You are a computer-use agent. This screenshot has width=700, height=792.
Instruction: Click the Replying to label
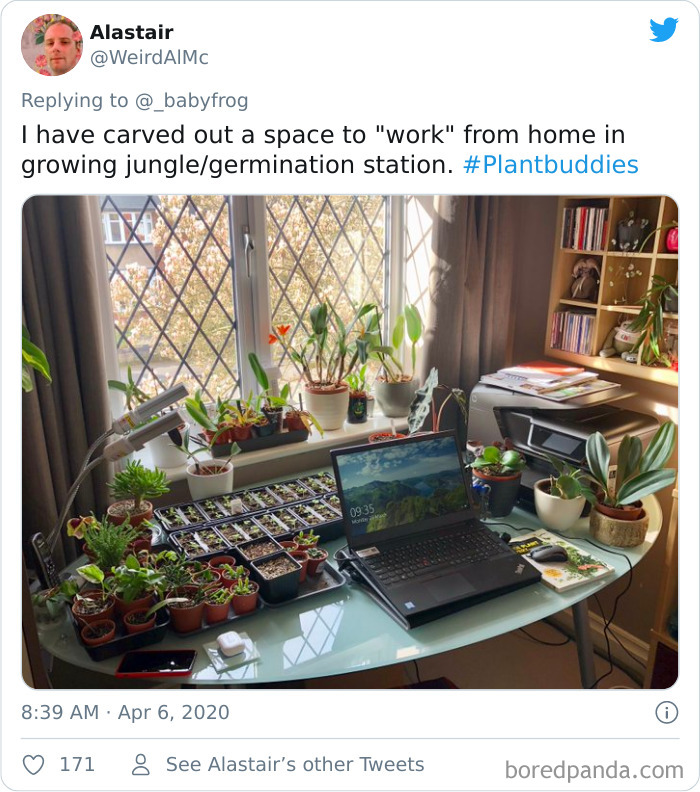[x=75, y=101]
